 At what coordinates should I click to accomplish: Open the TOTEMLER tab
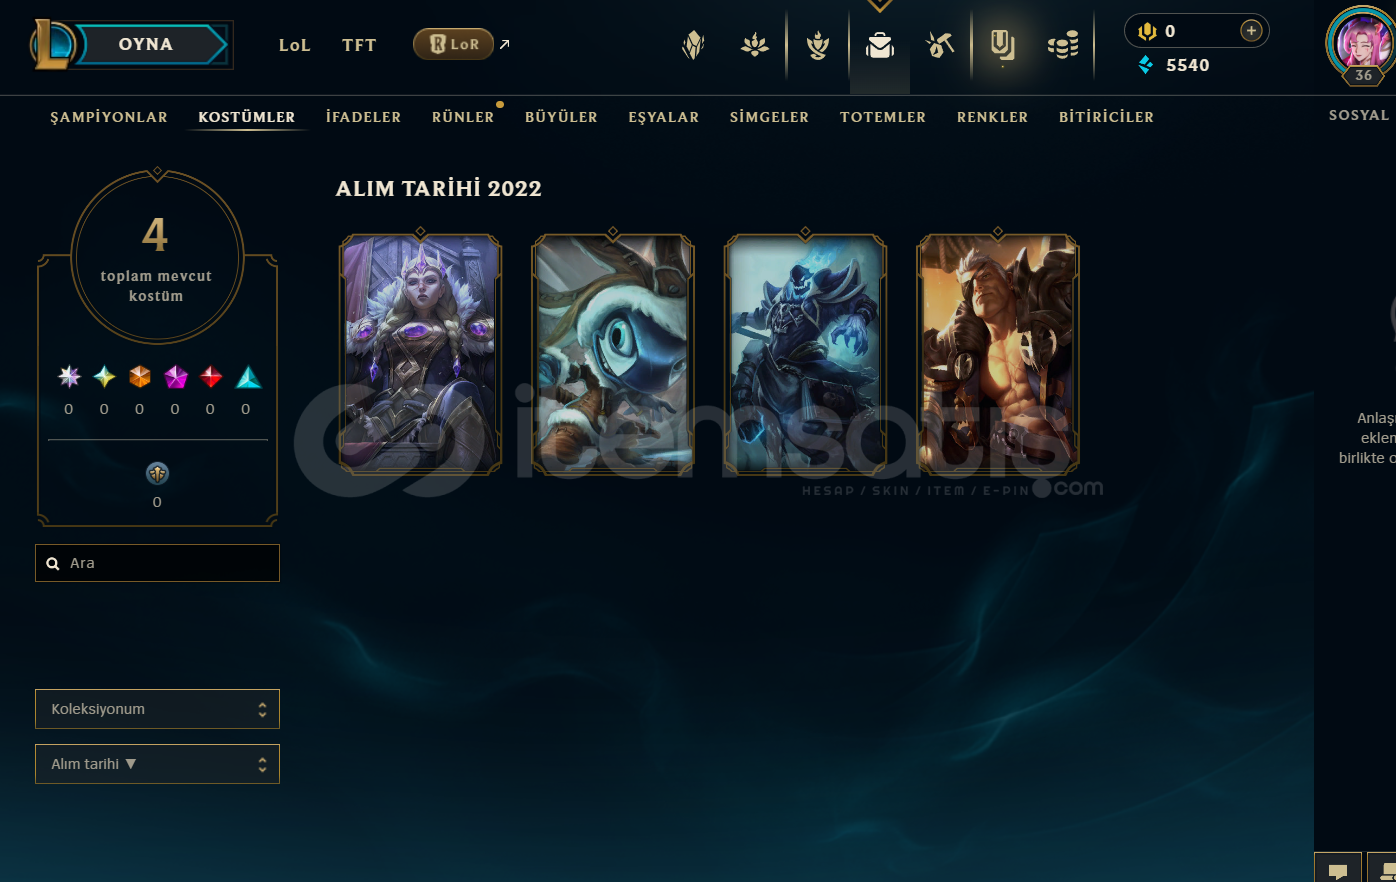pyautogui.click(x=883, y=117)
